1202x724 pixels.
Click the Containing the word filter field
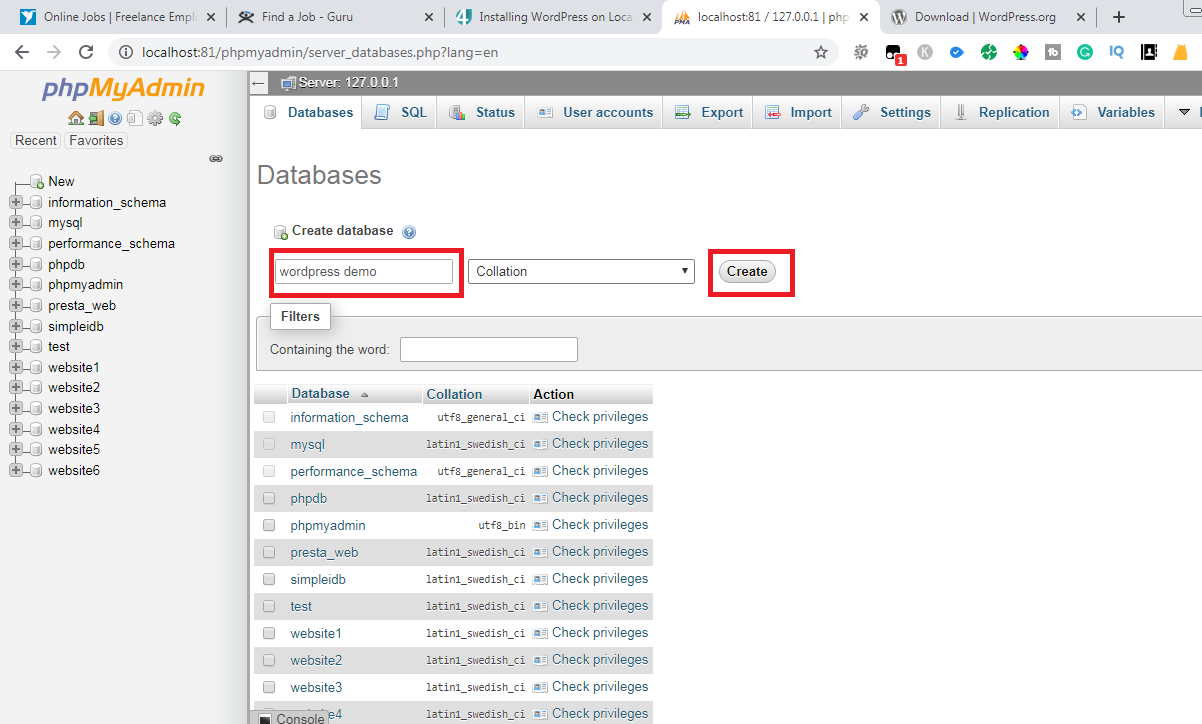[489, 349]
